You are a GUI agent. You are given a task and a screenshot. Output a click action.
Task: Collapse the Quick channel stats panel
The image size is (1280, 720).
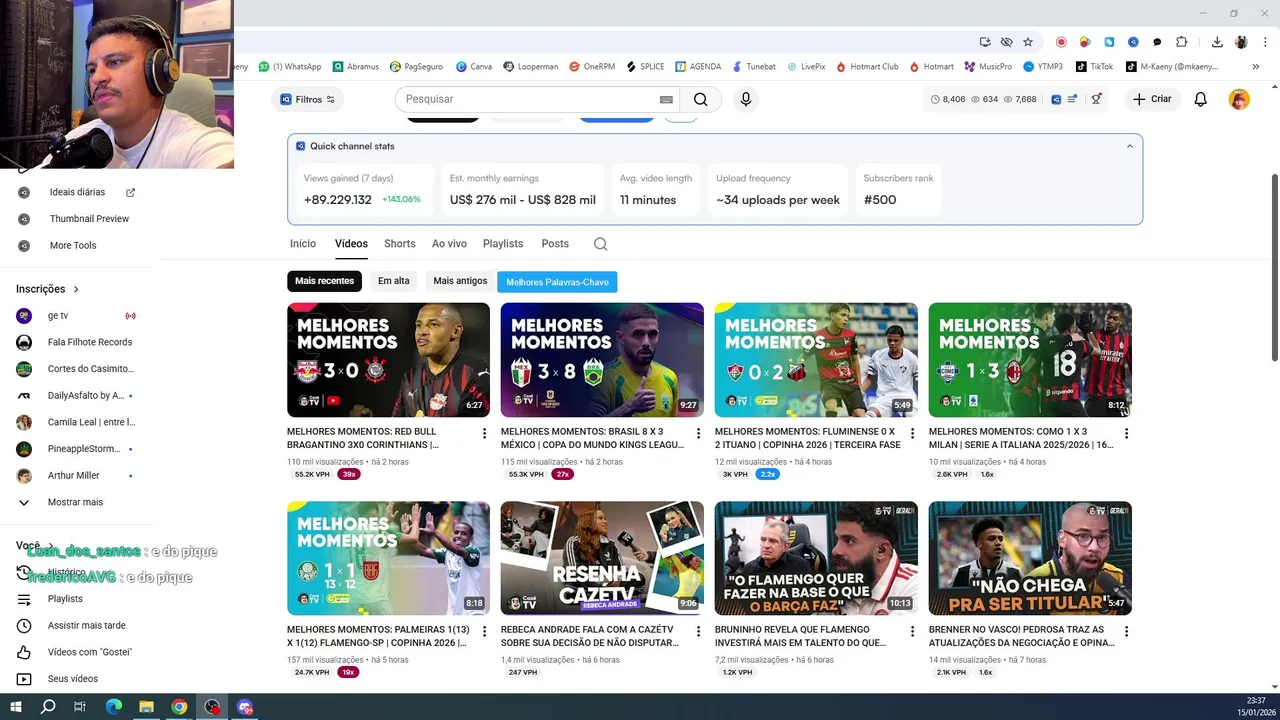point(1130,146)
